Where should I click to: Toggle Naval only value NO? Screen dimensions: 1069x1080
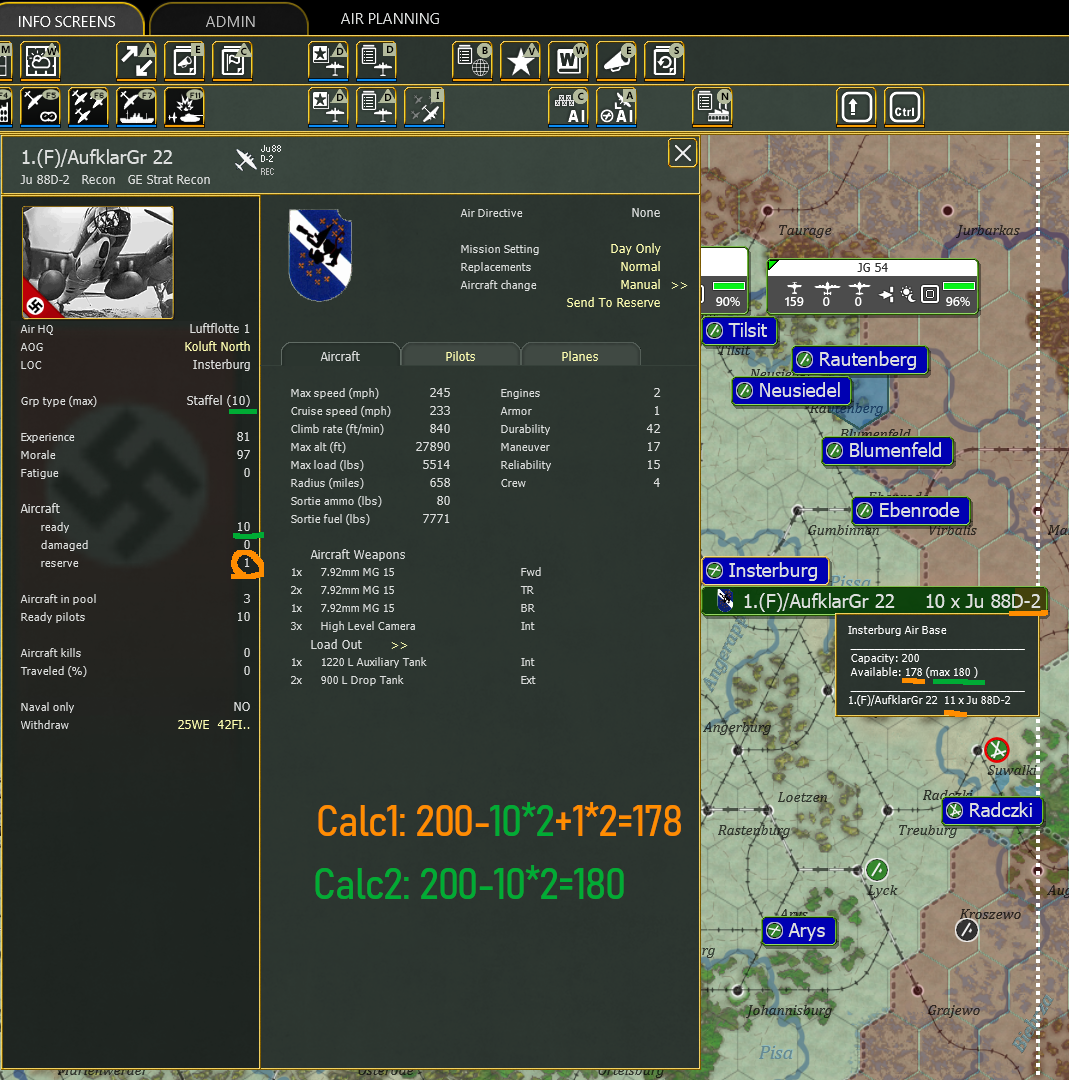tap(242, 707)
